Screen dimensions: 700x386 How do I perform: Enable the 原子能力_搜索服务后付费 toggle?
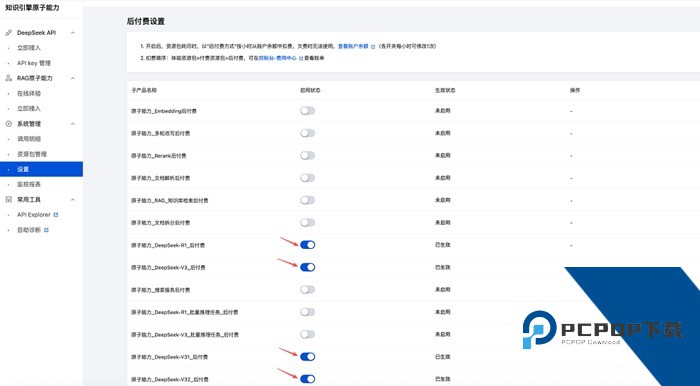(308, 290)
